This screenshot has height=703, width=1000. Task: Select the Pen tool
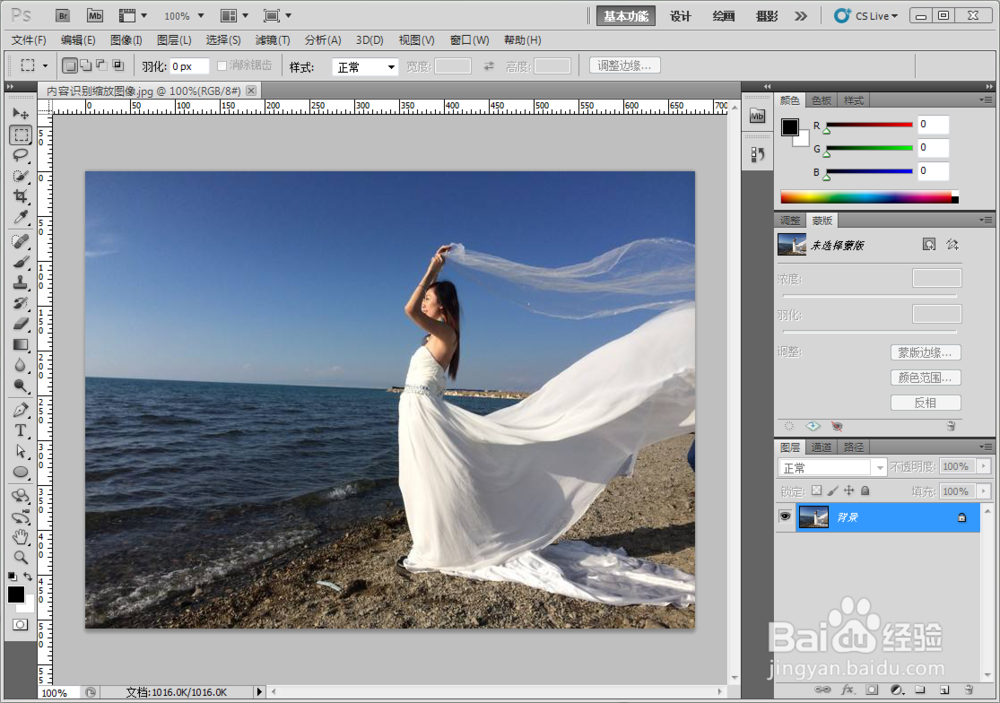(x=20, y=410)
